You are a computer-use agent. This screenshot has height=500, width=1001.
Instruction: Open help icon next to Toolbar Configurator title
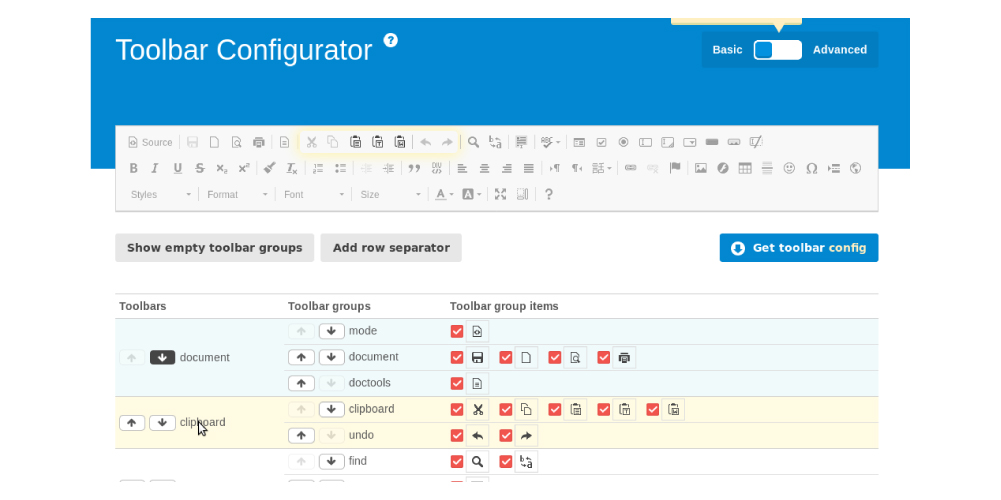[x=391, y=40]
